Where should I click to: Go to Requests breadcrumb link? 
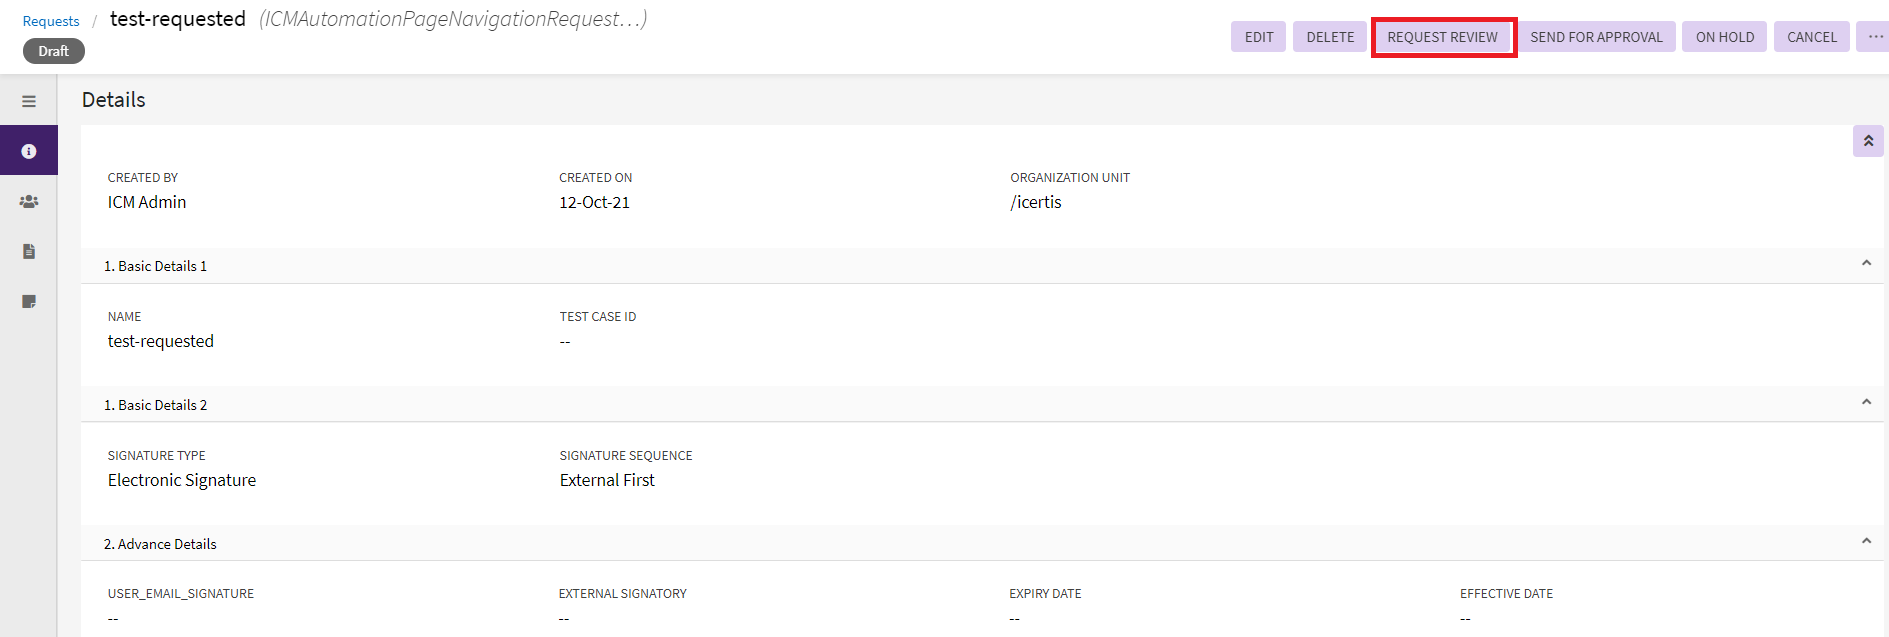click(51, 21)
